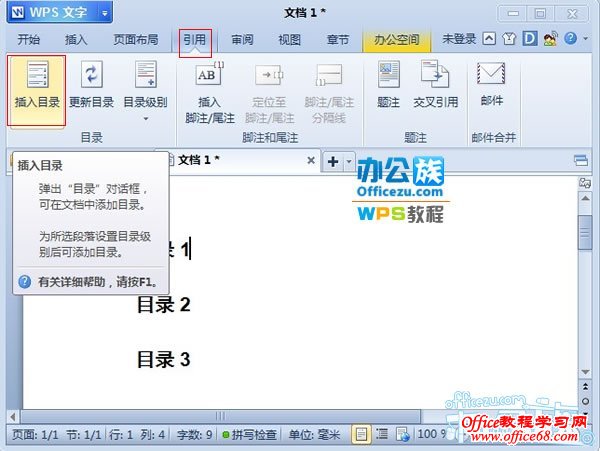Click the 插入目录 ribbon button
This screenshot has height=451, width=600.
tap(37, 90)
